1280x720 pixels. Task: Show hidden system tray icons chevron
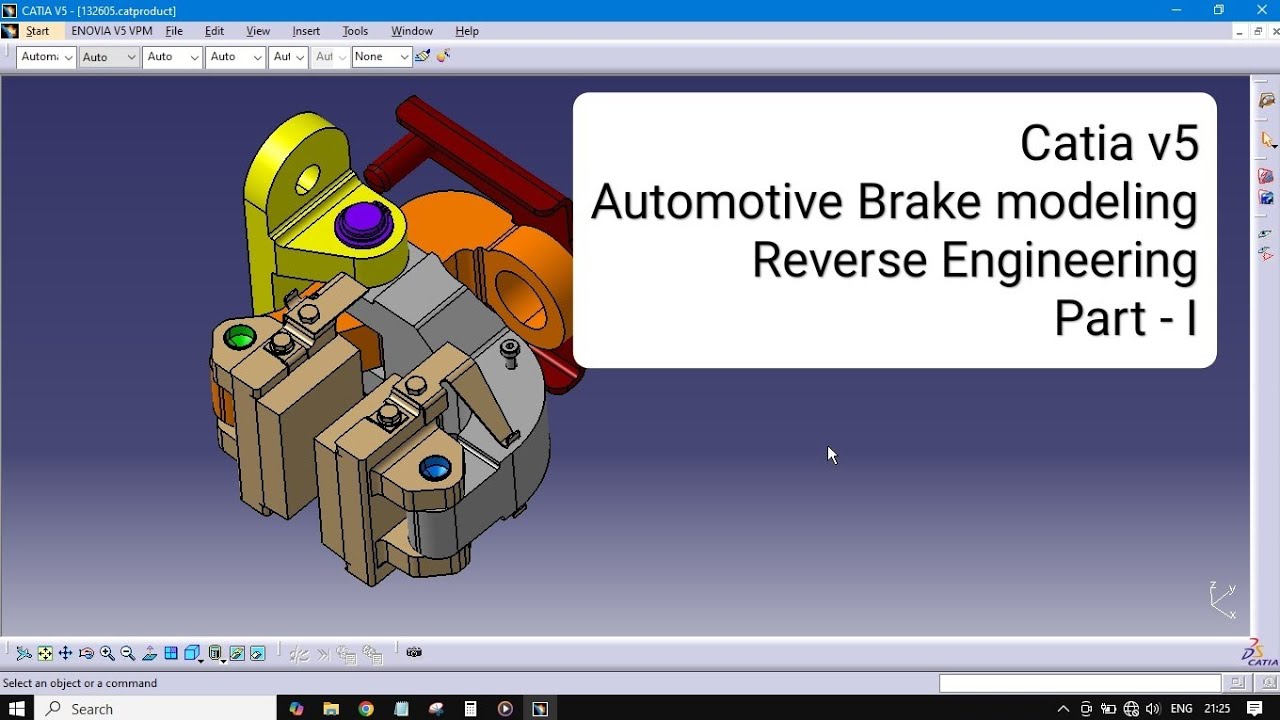tap(1063, 708)
